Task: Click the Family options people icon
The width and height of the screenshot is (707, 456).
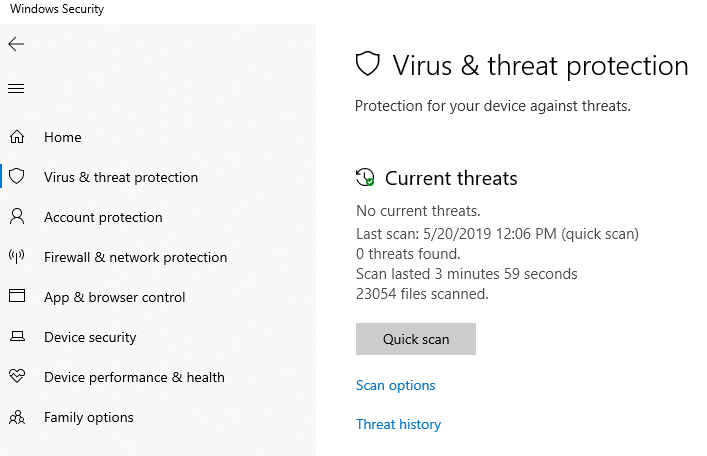Action: tap(16, 417)
